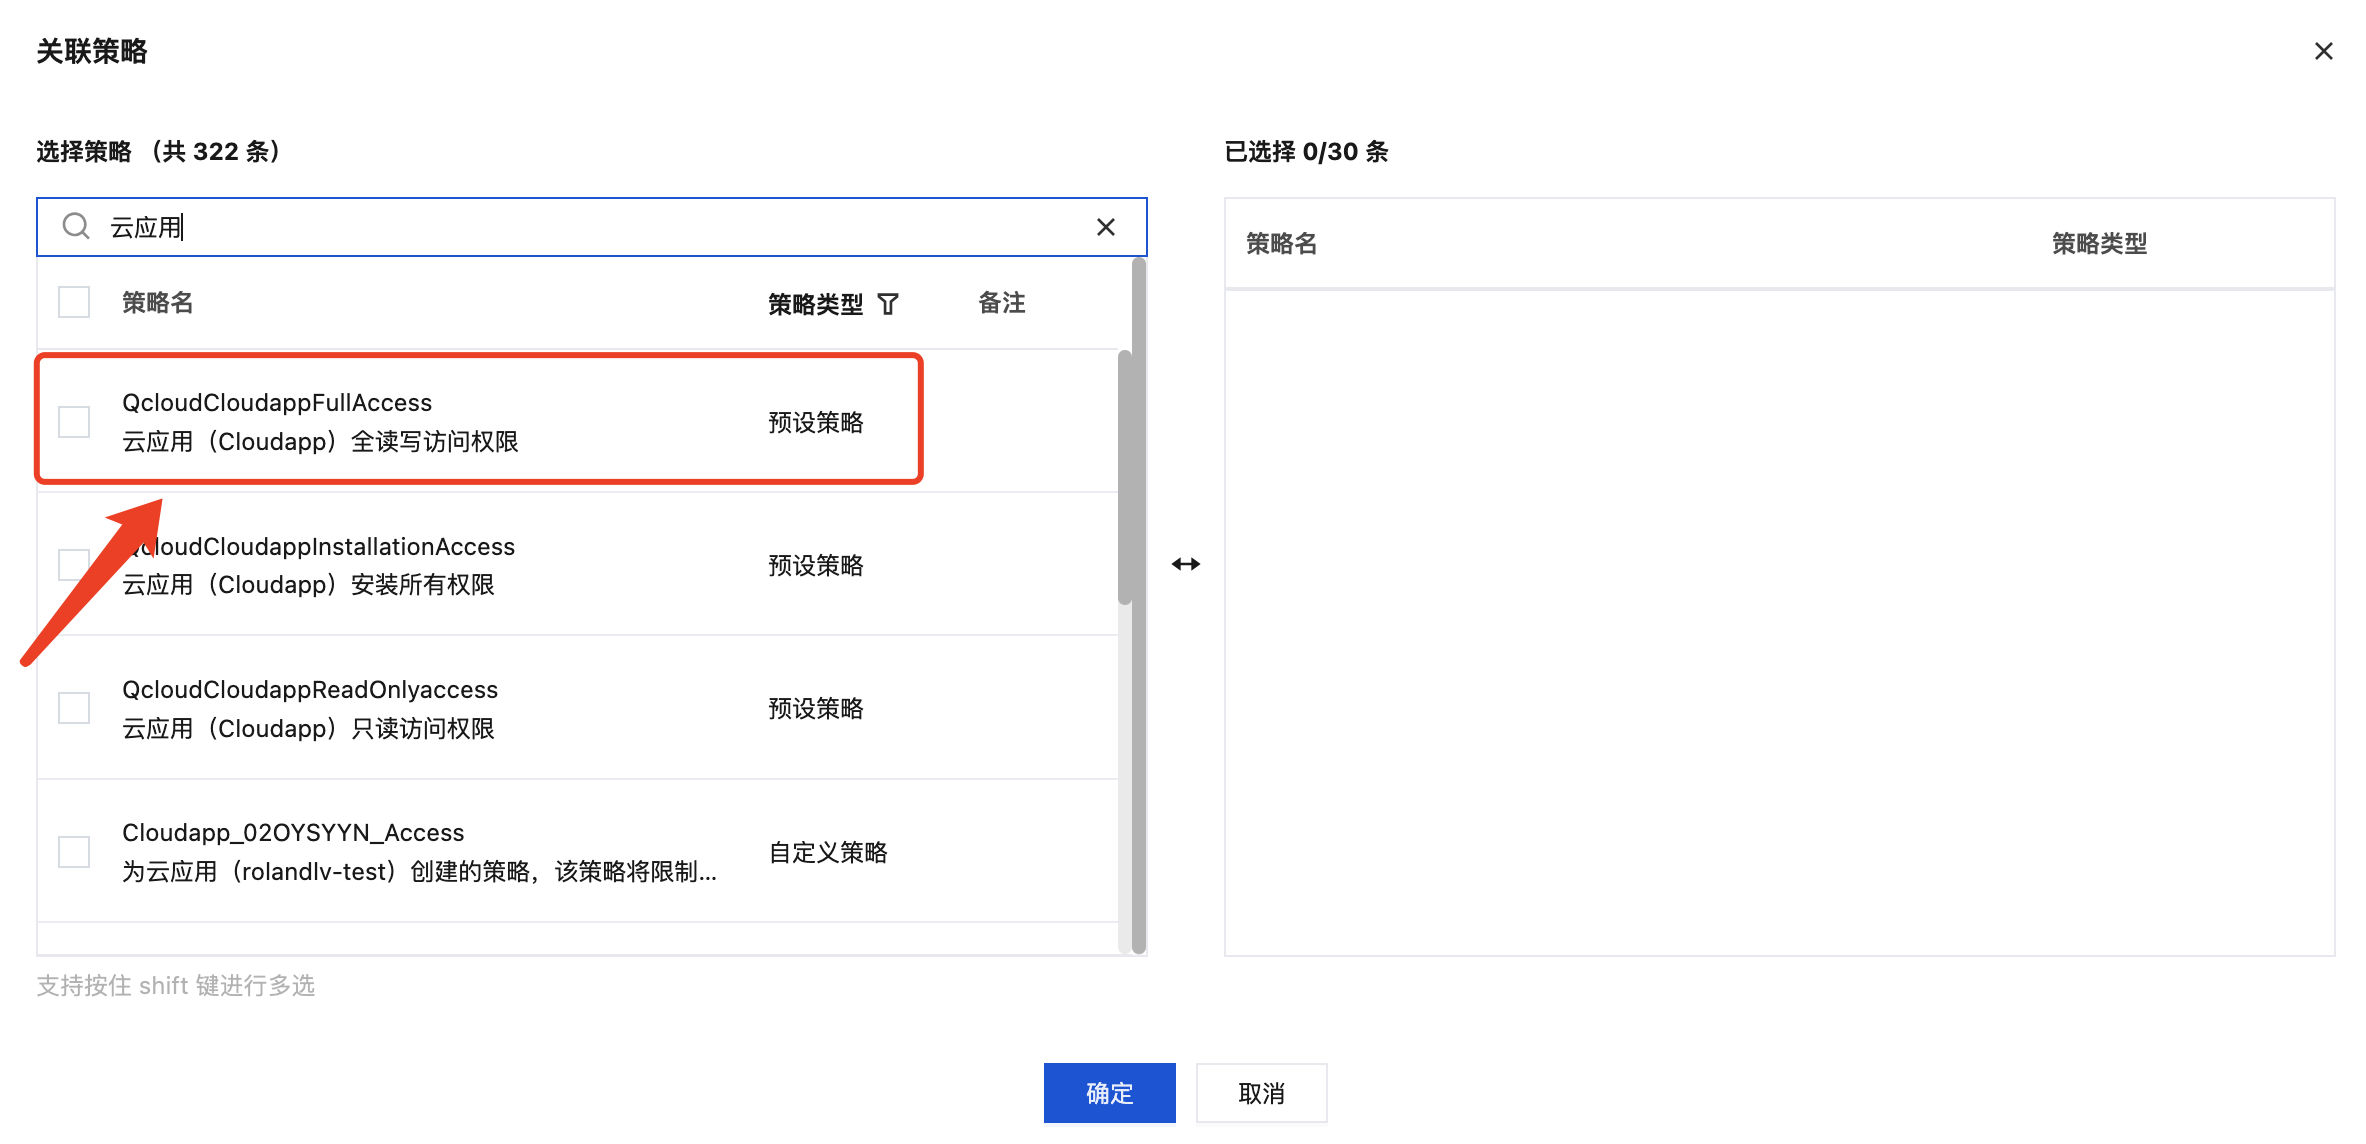
Task: Select the QcloudCloudappReadOnlyaccess policy row name
Action: [310, 690]
